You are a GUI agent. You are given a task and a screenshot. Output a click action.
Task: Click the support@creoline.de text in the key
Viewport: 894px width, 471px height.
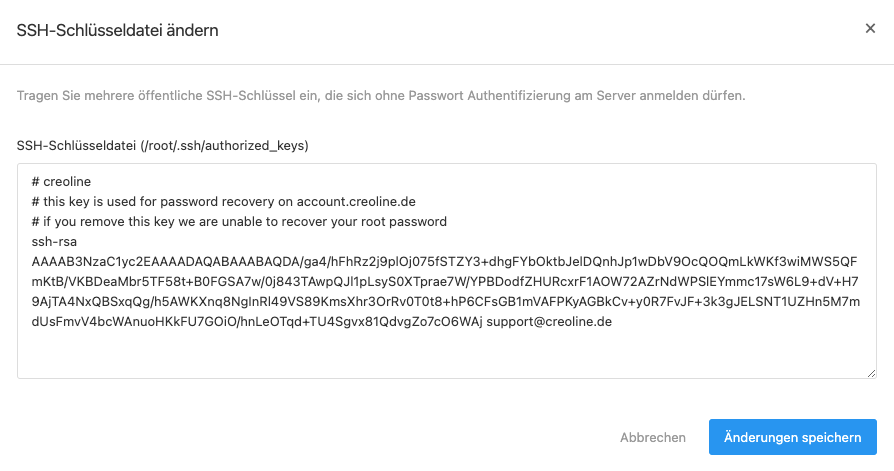coord(549,321)
